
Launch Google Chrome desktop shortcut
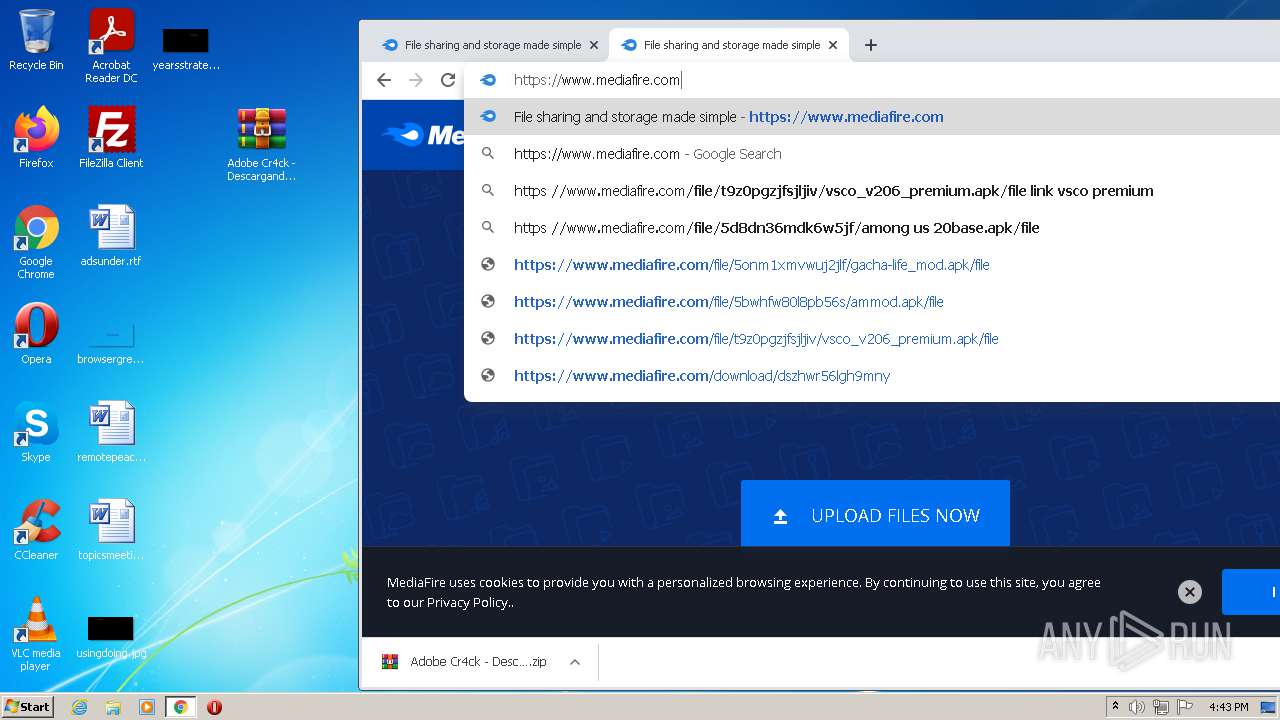[36, 242]
